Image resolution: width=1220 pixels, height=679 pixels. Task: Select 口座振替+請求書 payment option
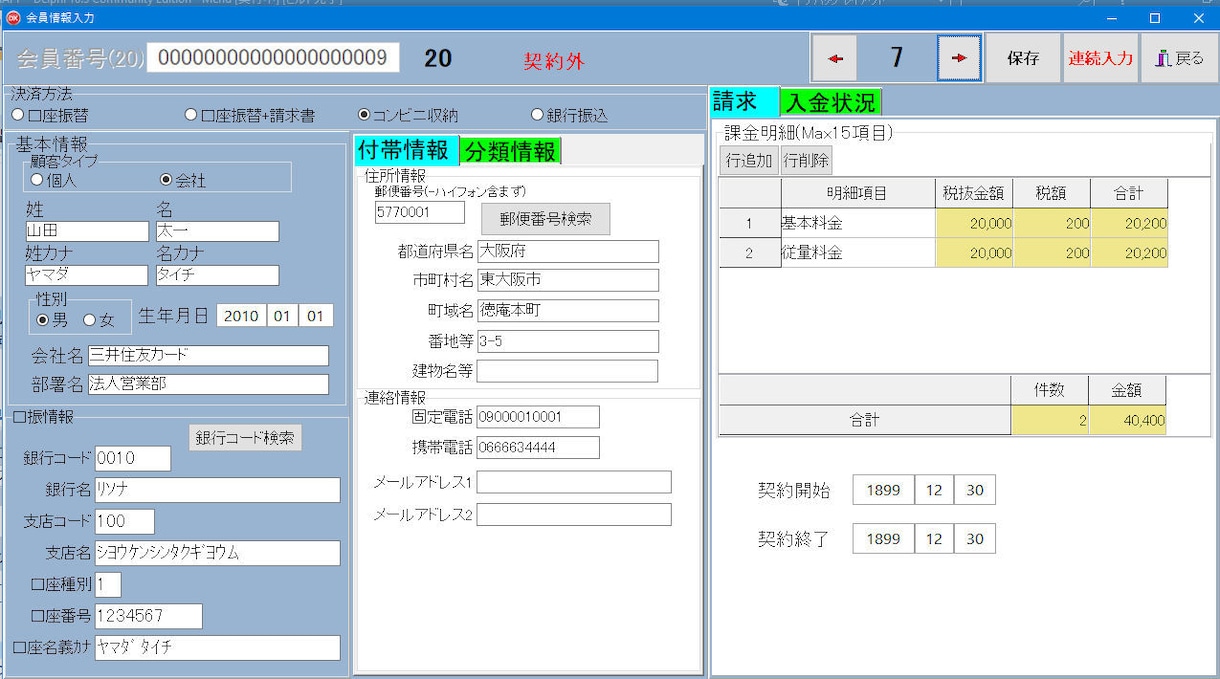coord(251,115)
